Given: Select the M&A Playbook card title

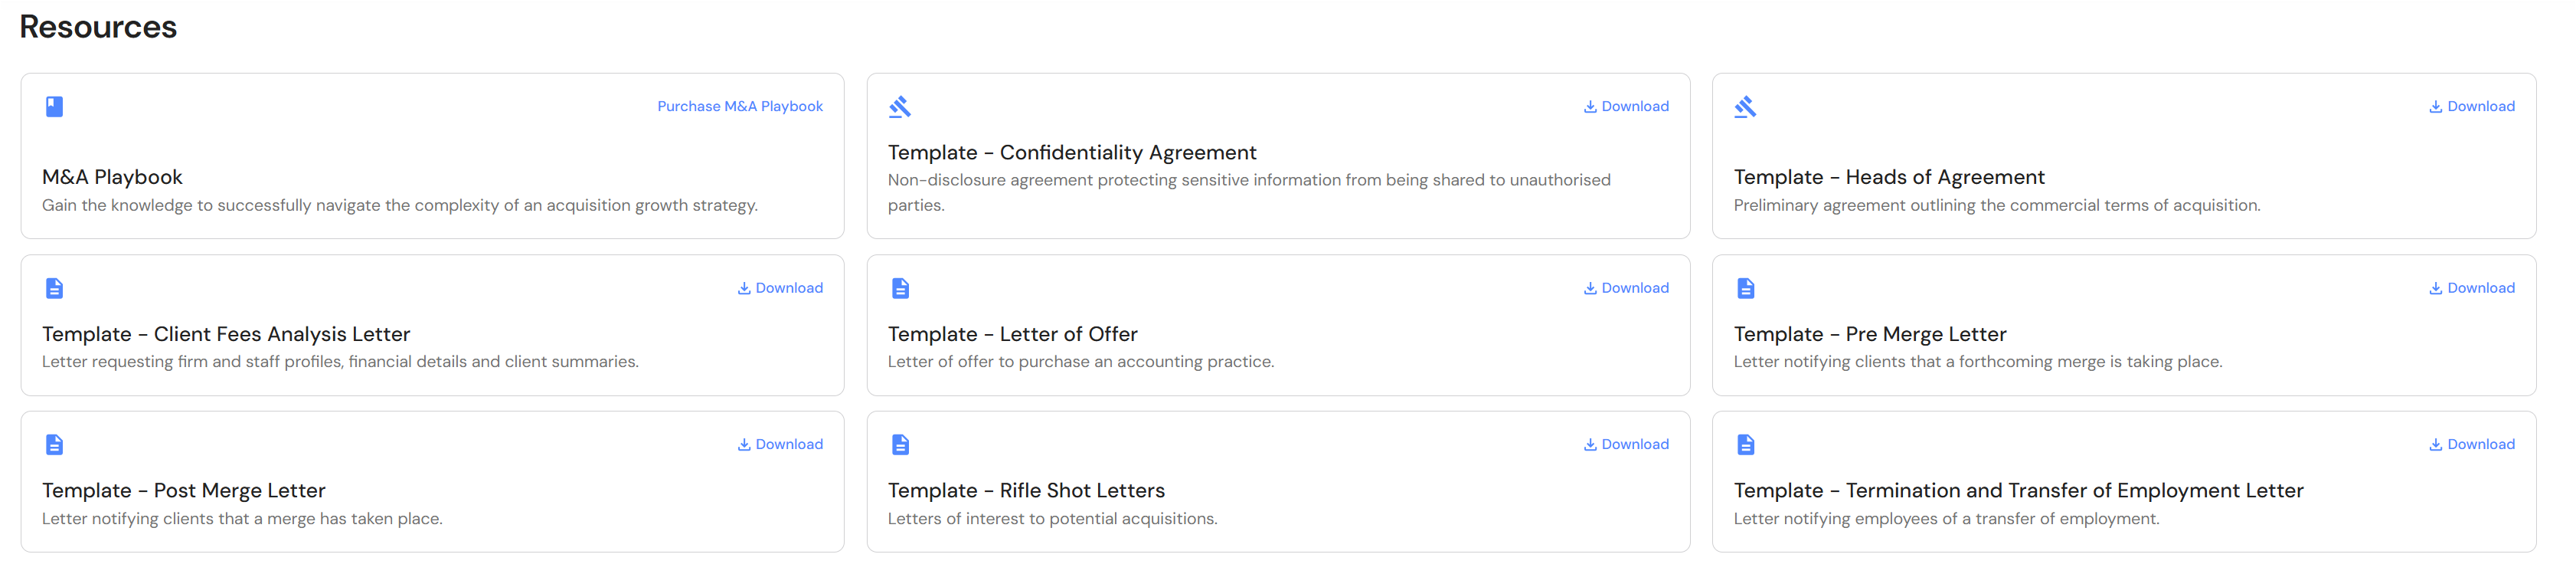Looking at the screenshot, I should (112, 177).
